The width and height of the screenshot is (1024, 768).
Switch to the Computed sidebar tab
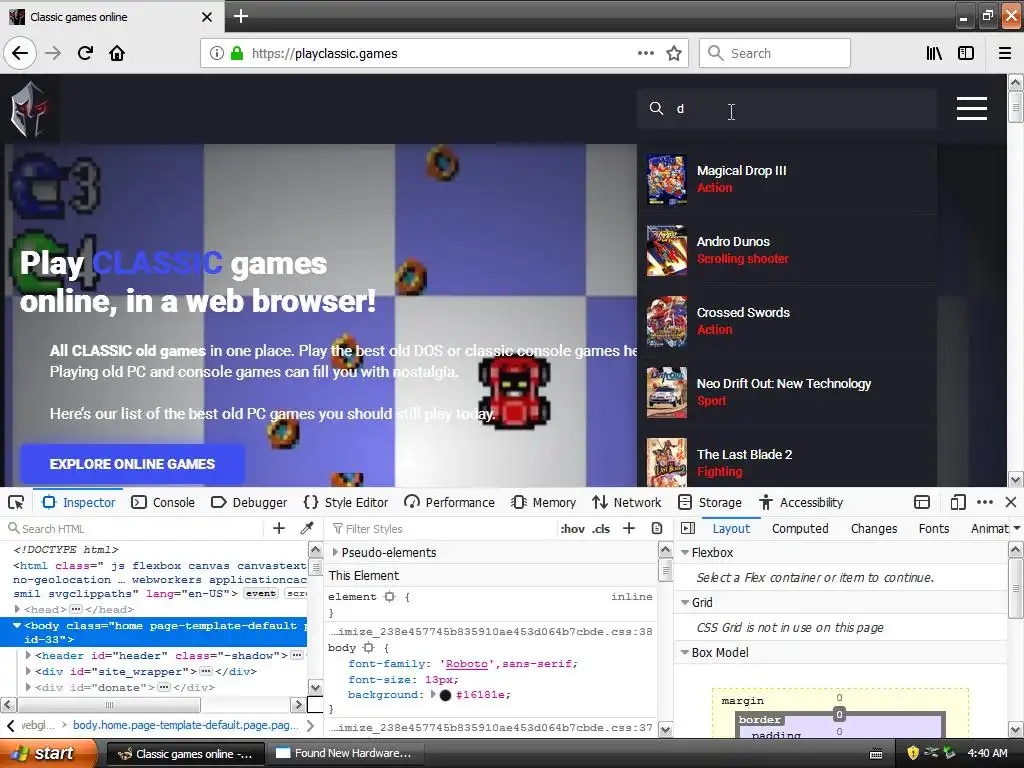800,528
